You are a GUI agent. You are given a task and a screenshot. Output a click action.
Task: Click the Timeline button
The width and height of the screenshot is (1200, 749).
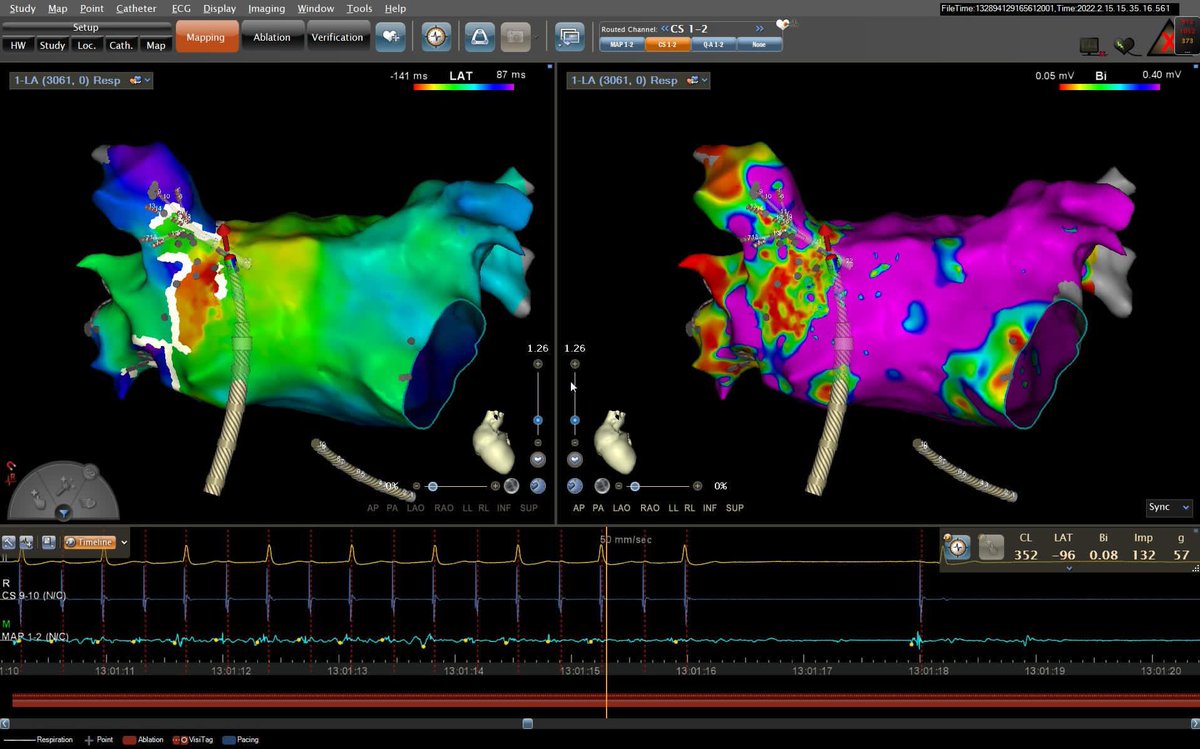[90, 542]
